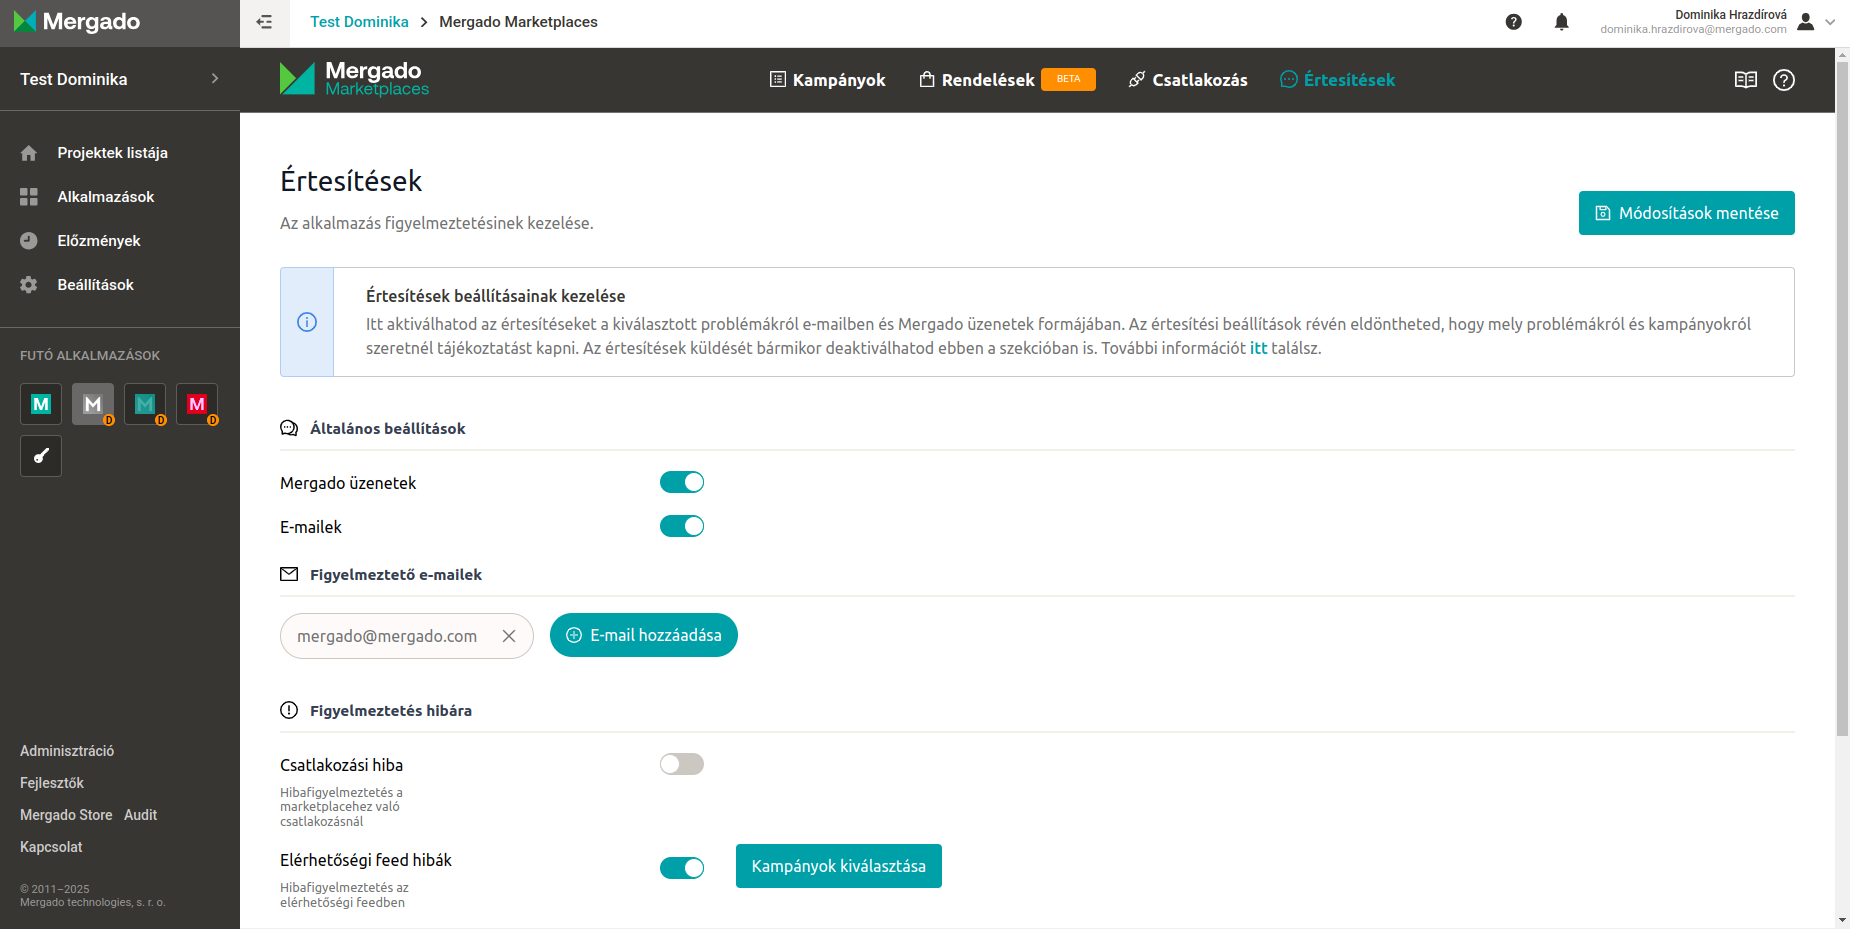
Task: Launch the gray M running app
Action: [x=93, y=404]
